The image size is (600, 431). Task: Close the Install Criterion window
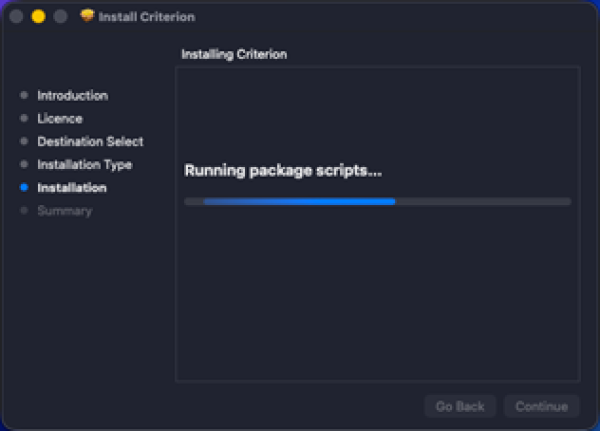pyautogui.click(x=17, y=17)
